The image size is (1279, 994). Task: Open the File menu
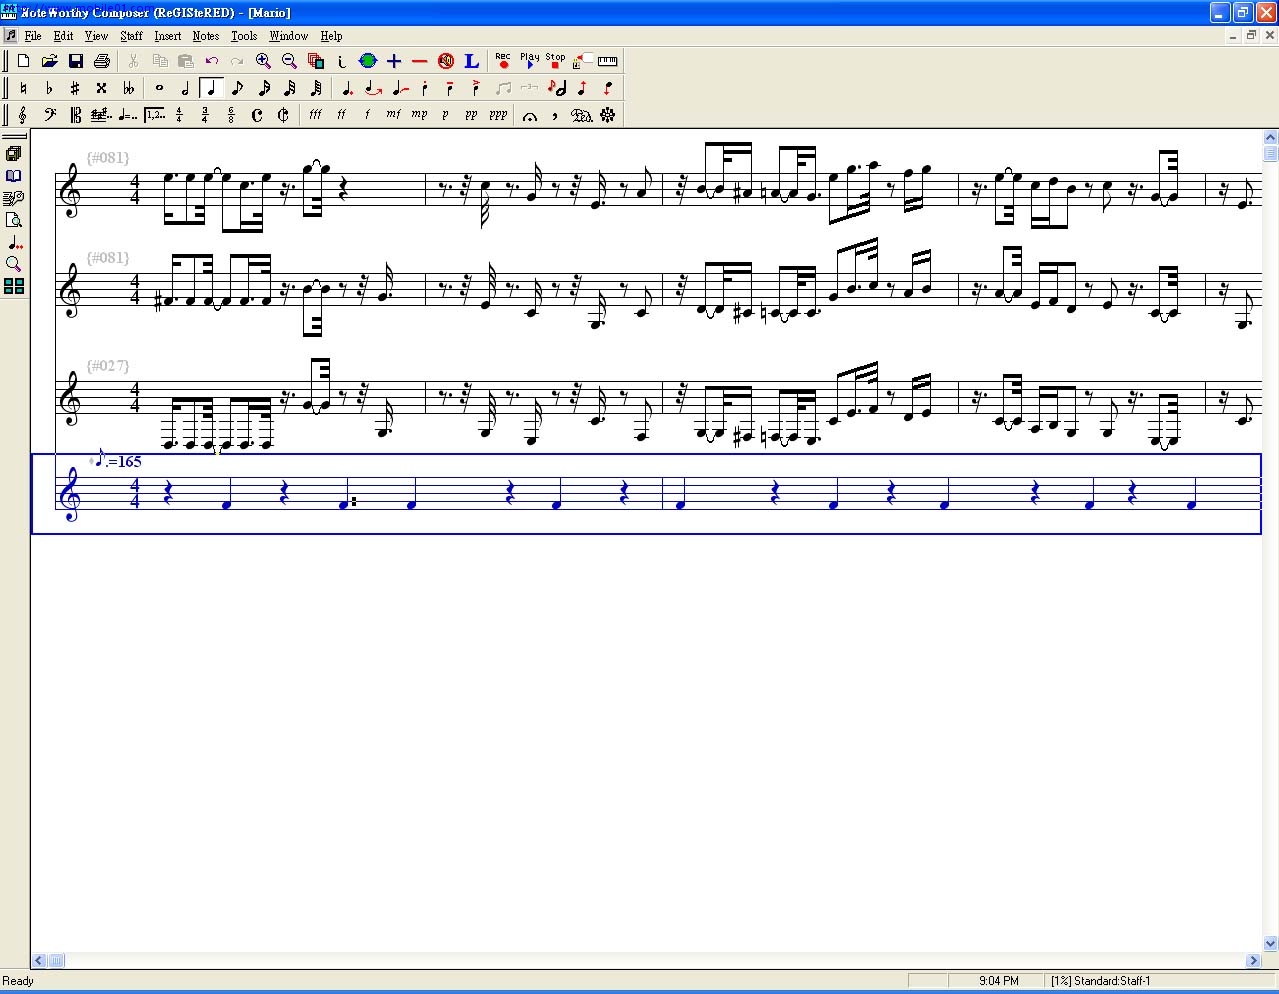[33, 36]
